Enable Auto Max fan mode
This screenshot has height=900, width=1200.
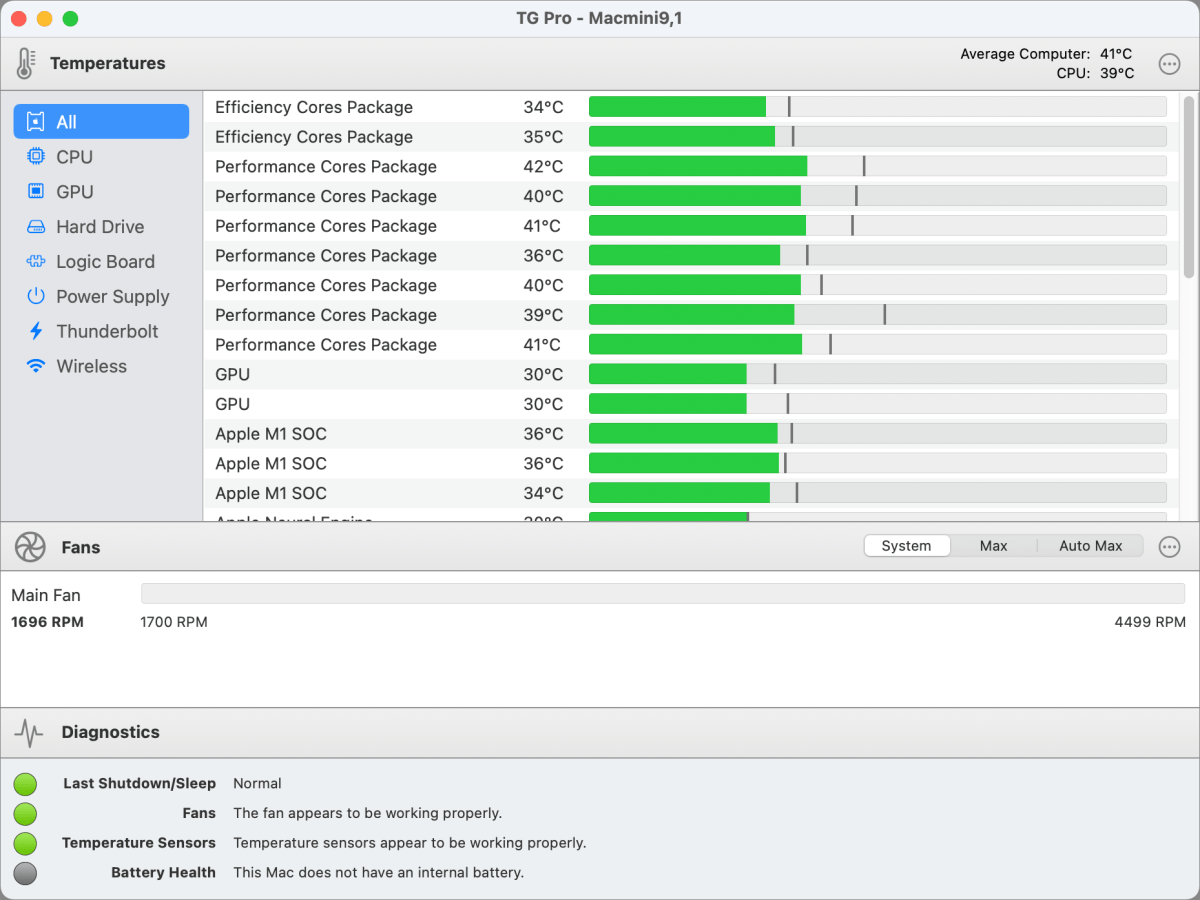coord(1089,545)
